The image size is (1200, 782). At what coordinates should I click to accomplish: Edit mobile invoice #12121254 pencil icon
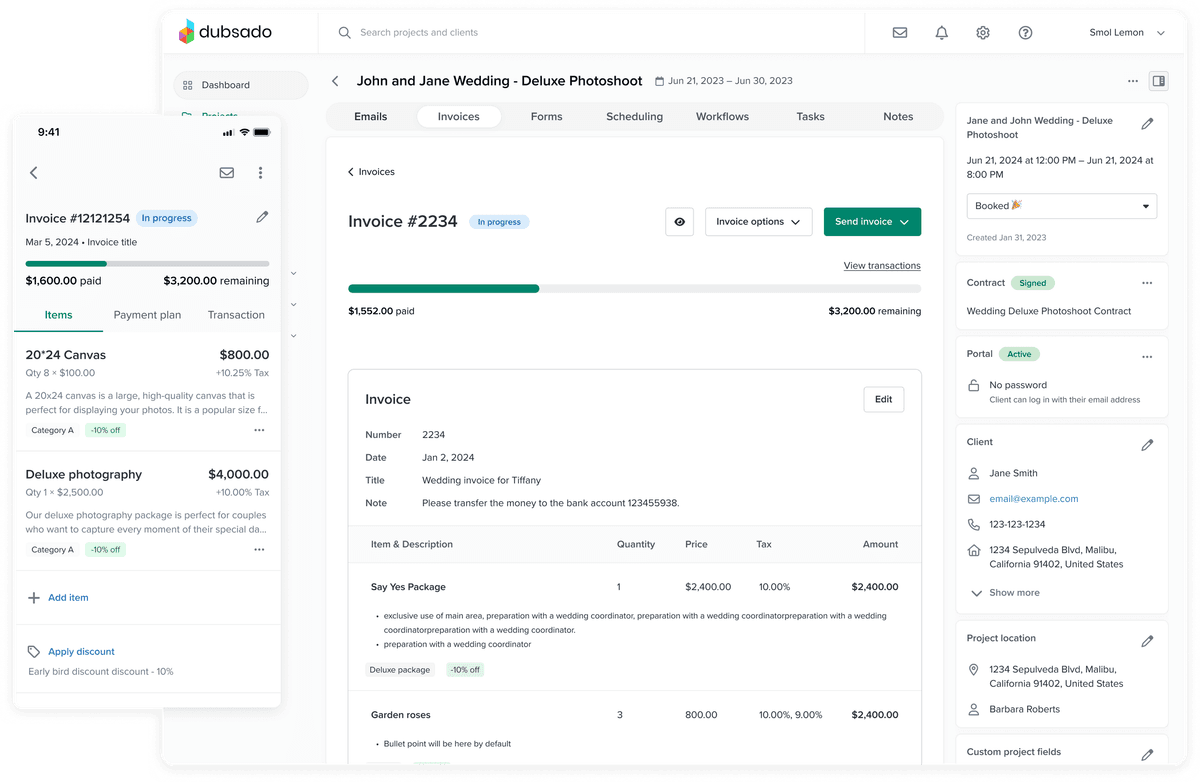262,217
